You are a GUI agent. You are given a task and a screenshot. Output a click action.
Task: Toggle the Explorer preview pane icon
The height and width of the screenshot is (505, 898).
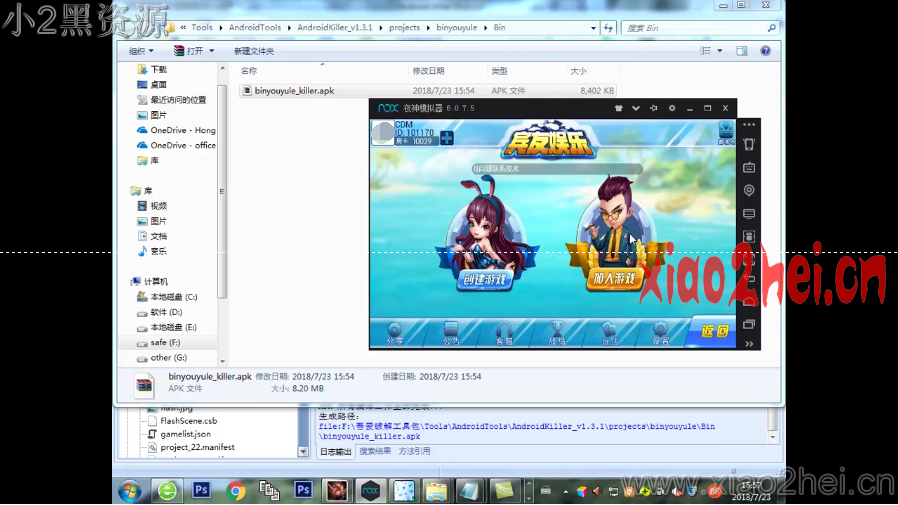(742, 51)
